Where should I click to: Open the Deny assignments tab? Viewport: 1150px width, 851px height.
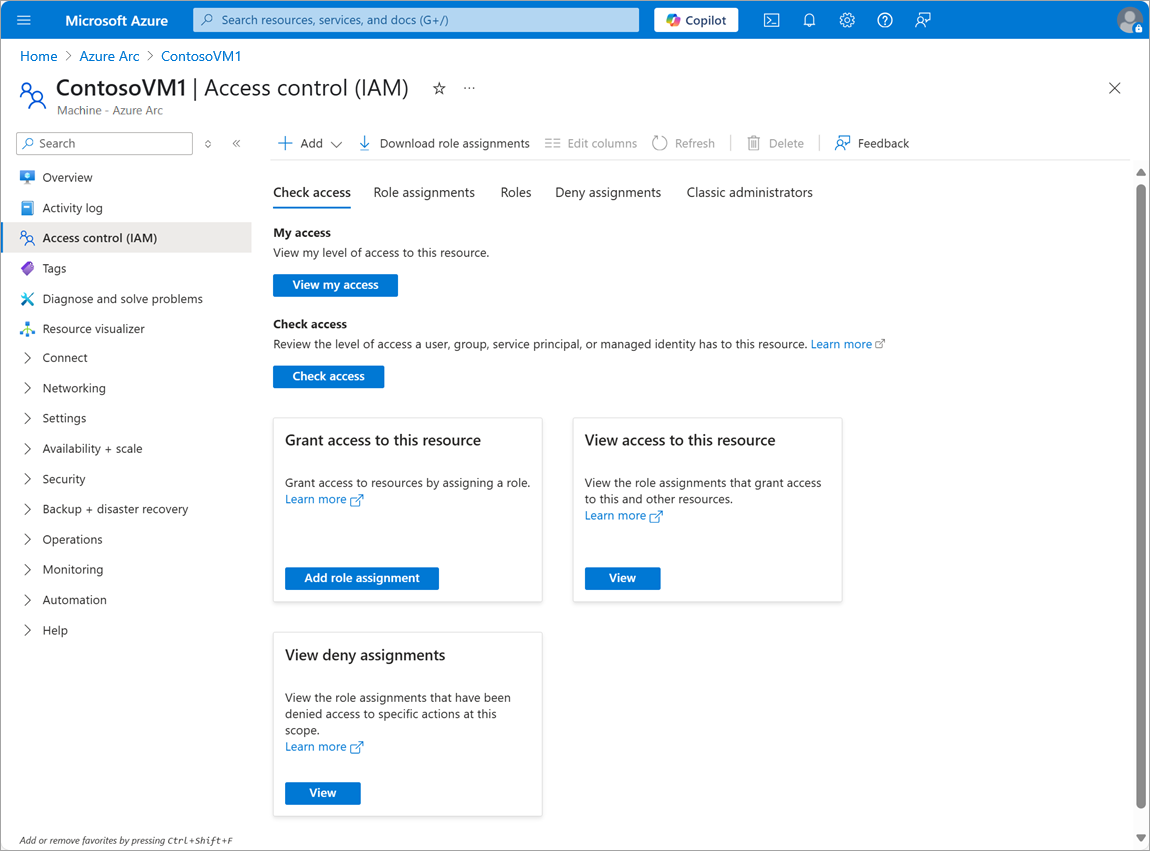click(x=608, y=192)
